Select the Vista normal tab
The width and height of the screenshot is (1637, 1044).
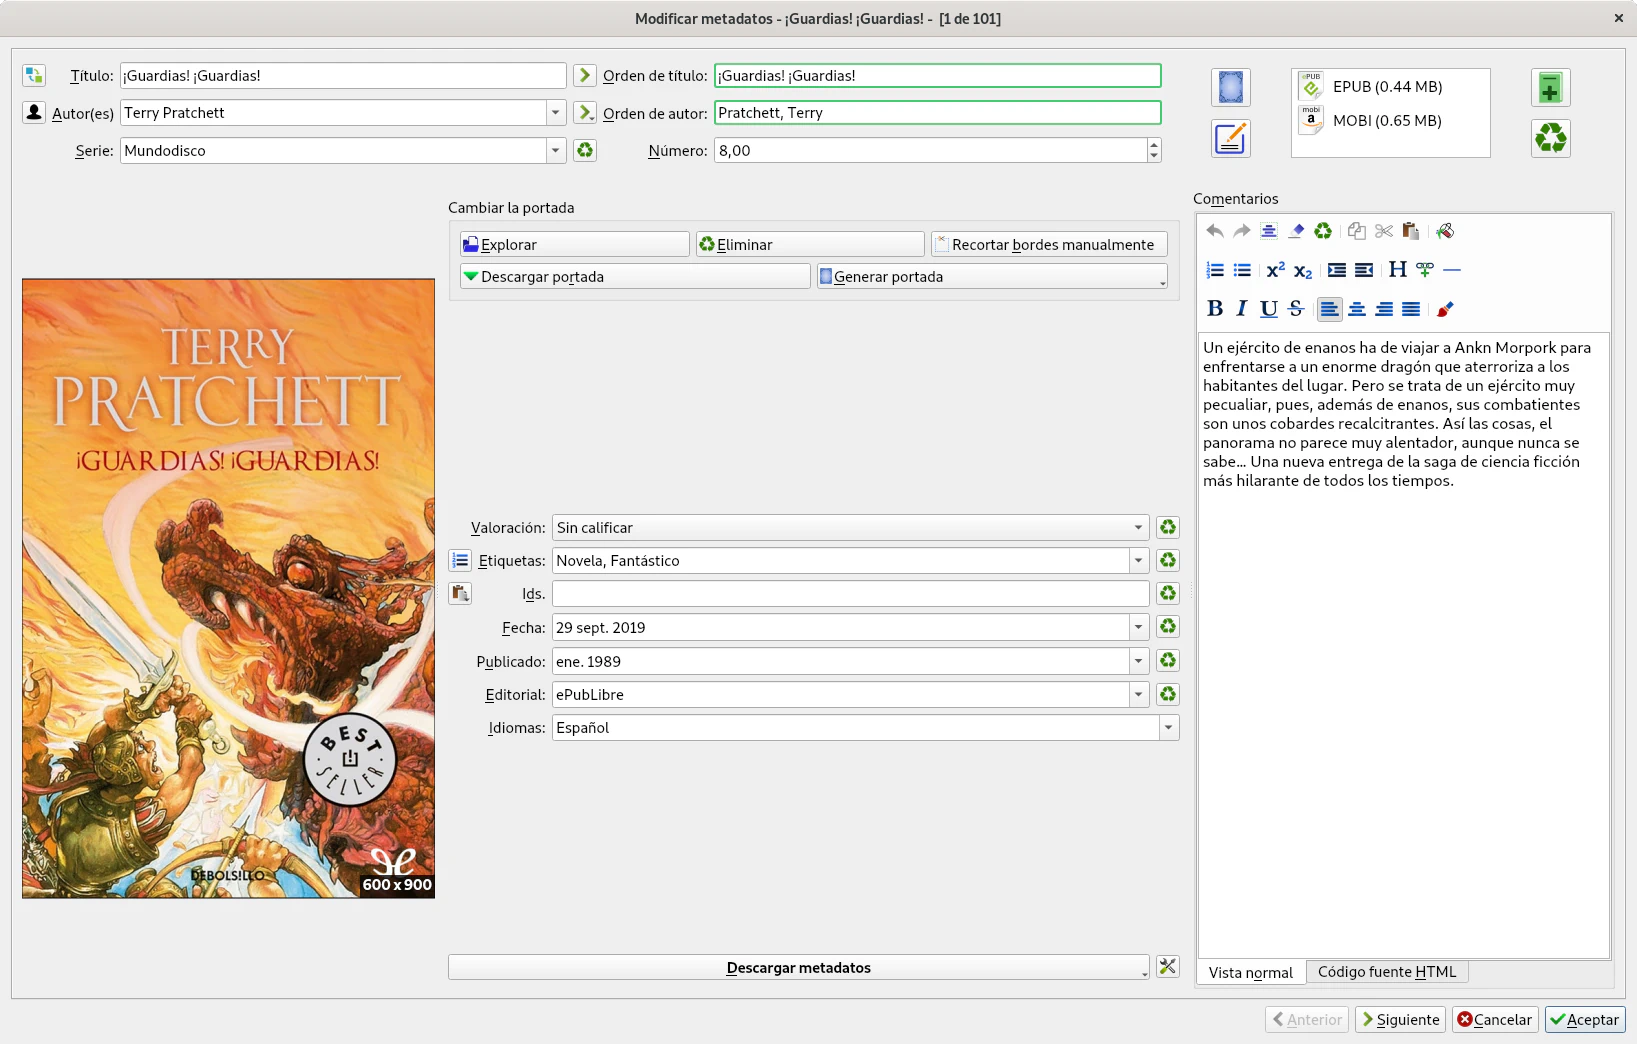1250,972
